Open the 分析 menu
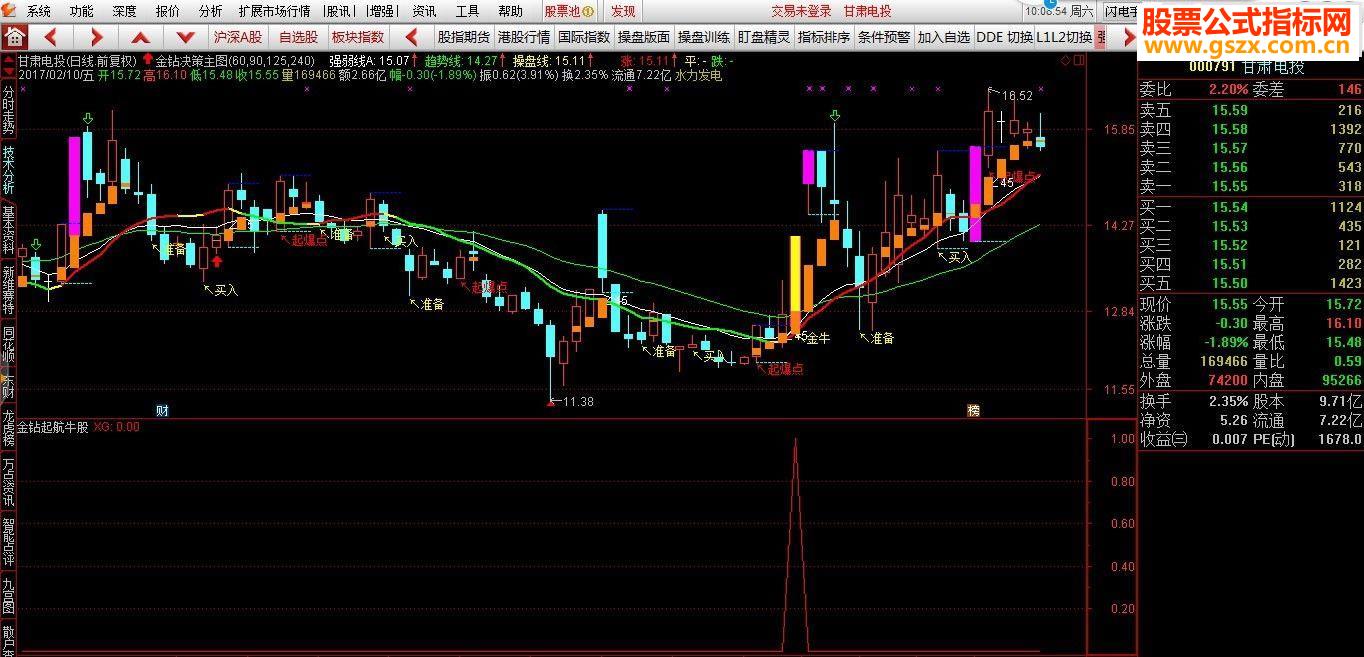1364x657 pixels. [211, 11]
